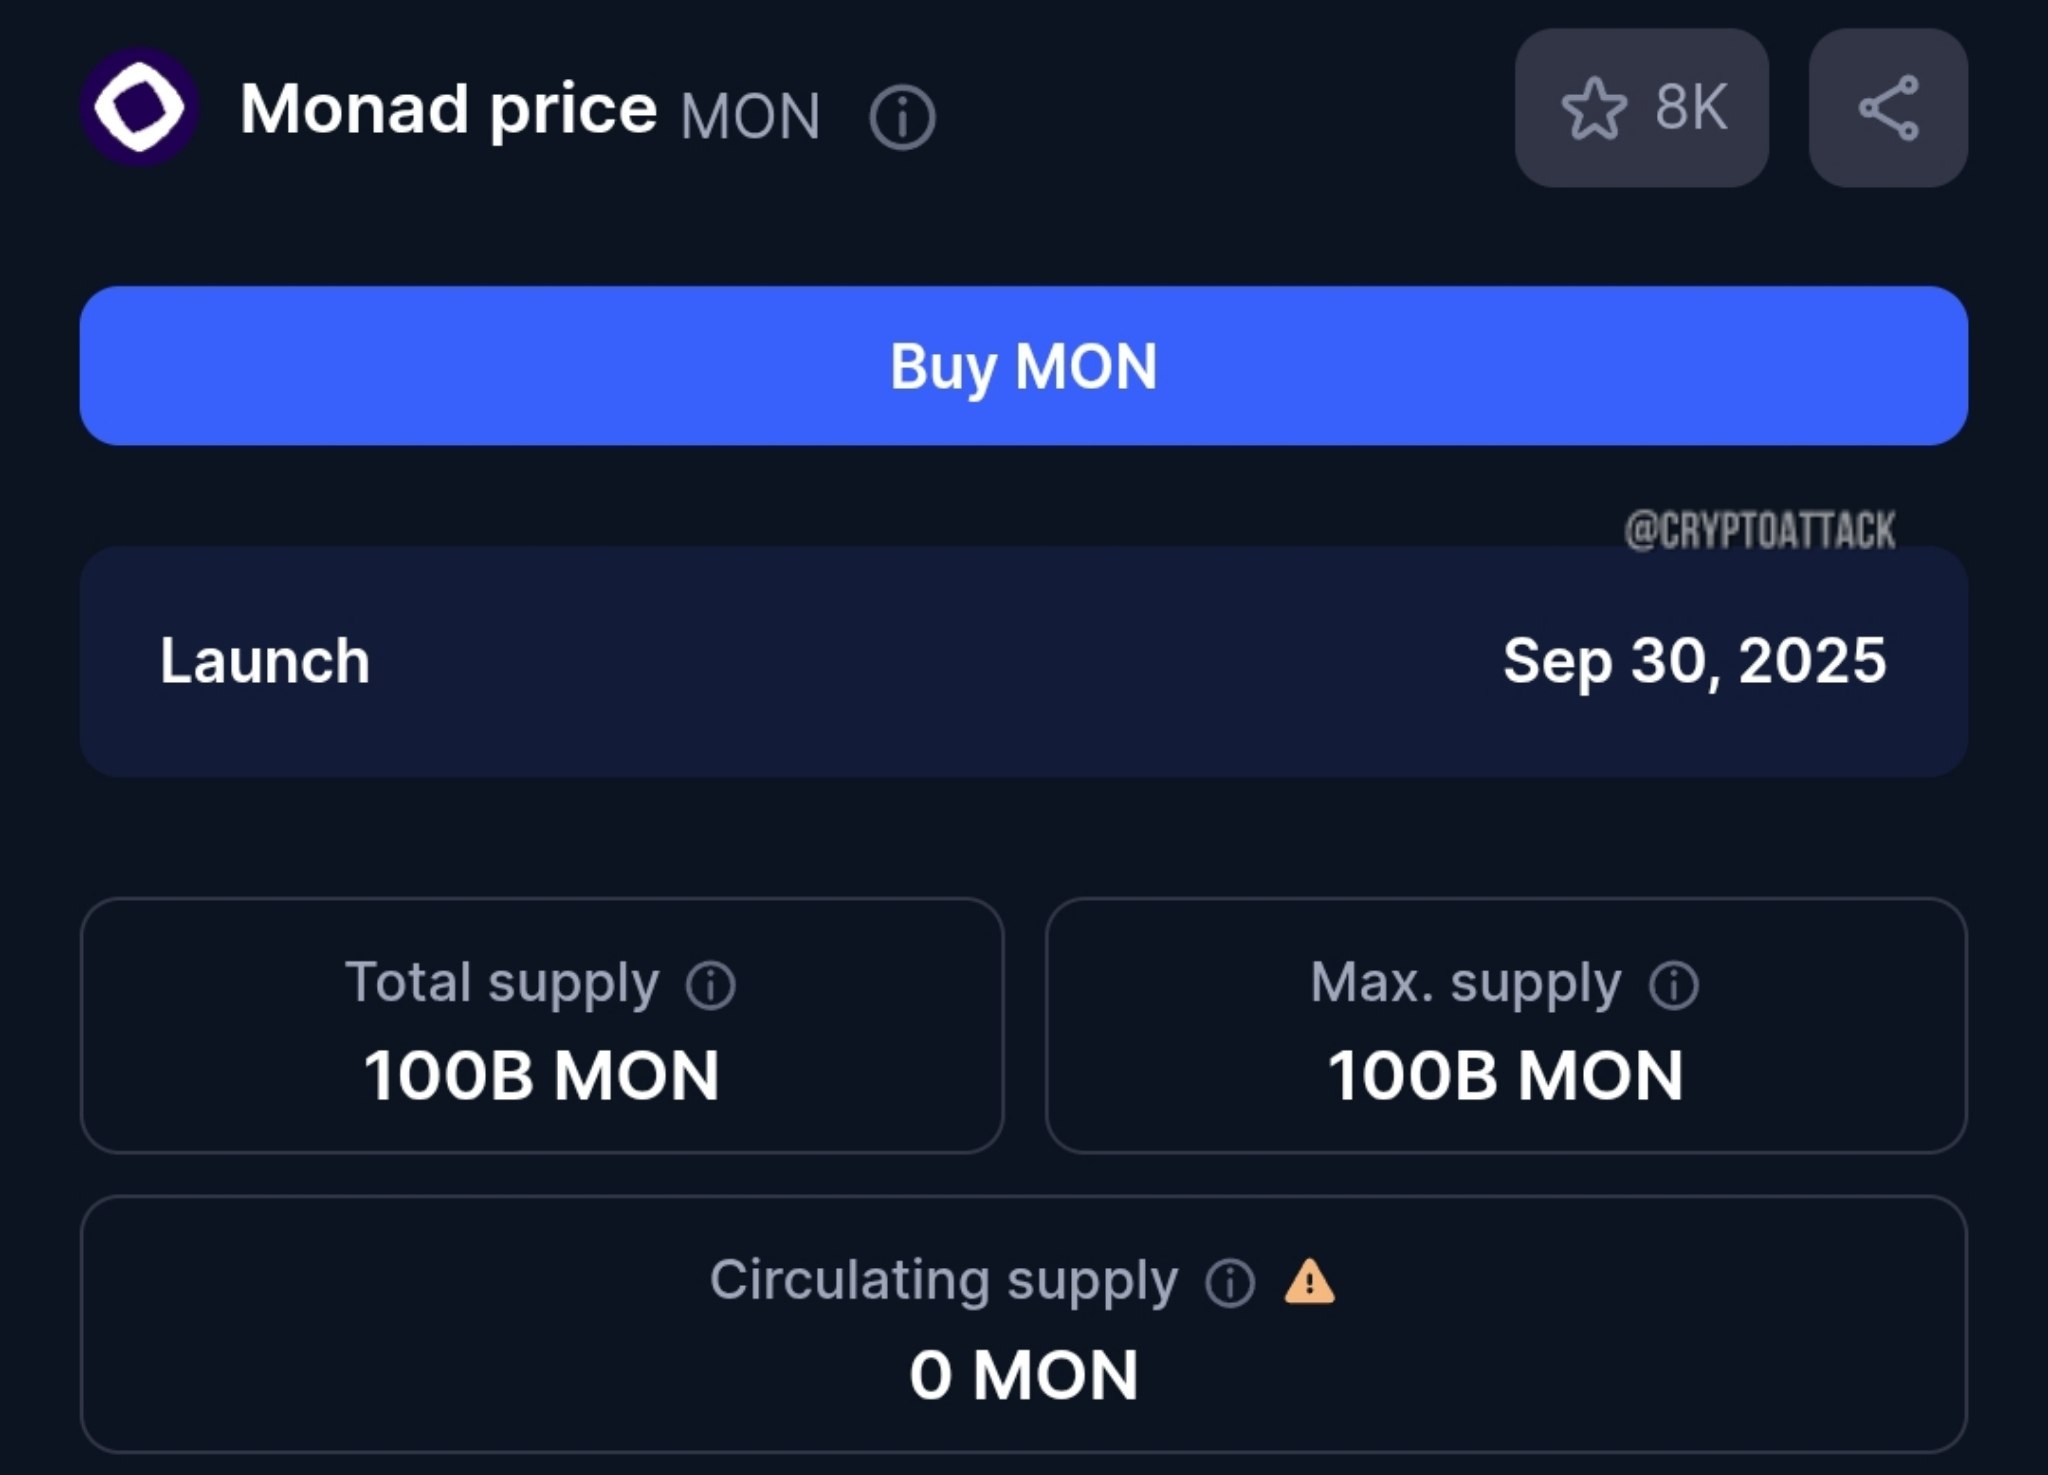Viewport: 2048px width, 1475px height.
Task: Show Total supply info tooltip icon
Action: coord(711,985)
